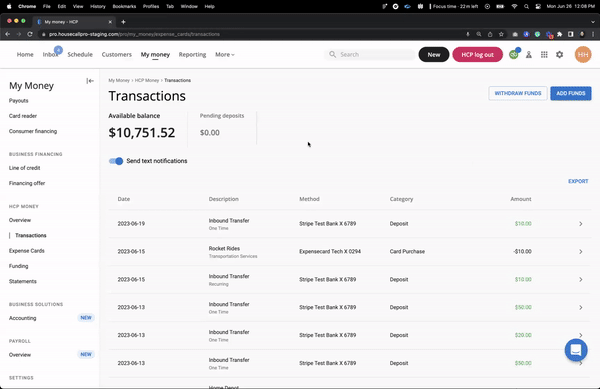
Task: Click Expensecard Tech X 0294 method cell
Action: click(330, 252)
